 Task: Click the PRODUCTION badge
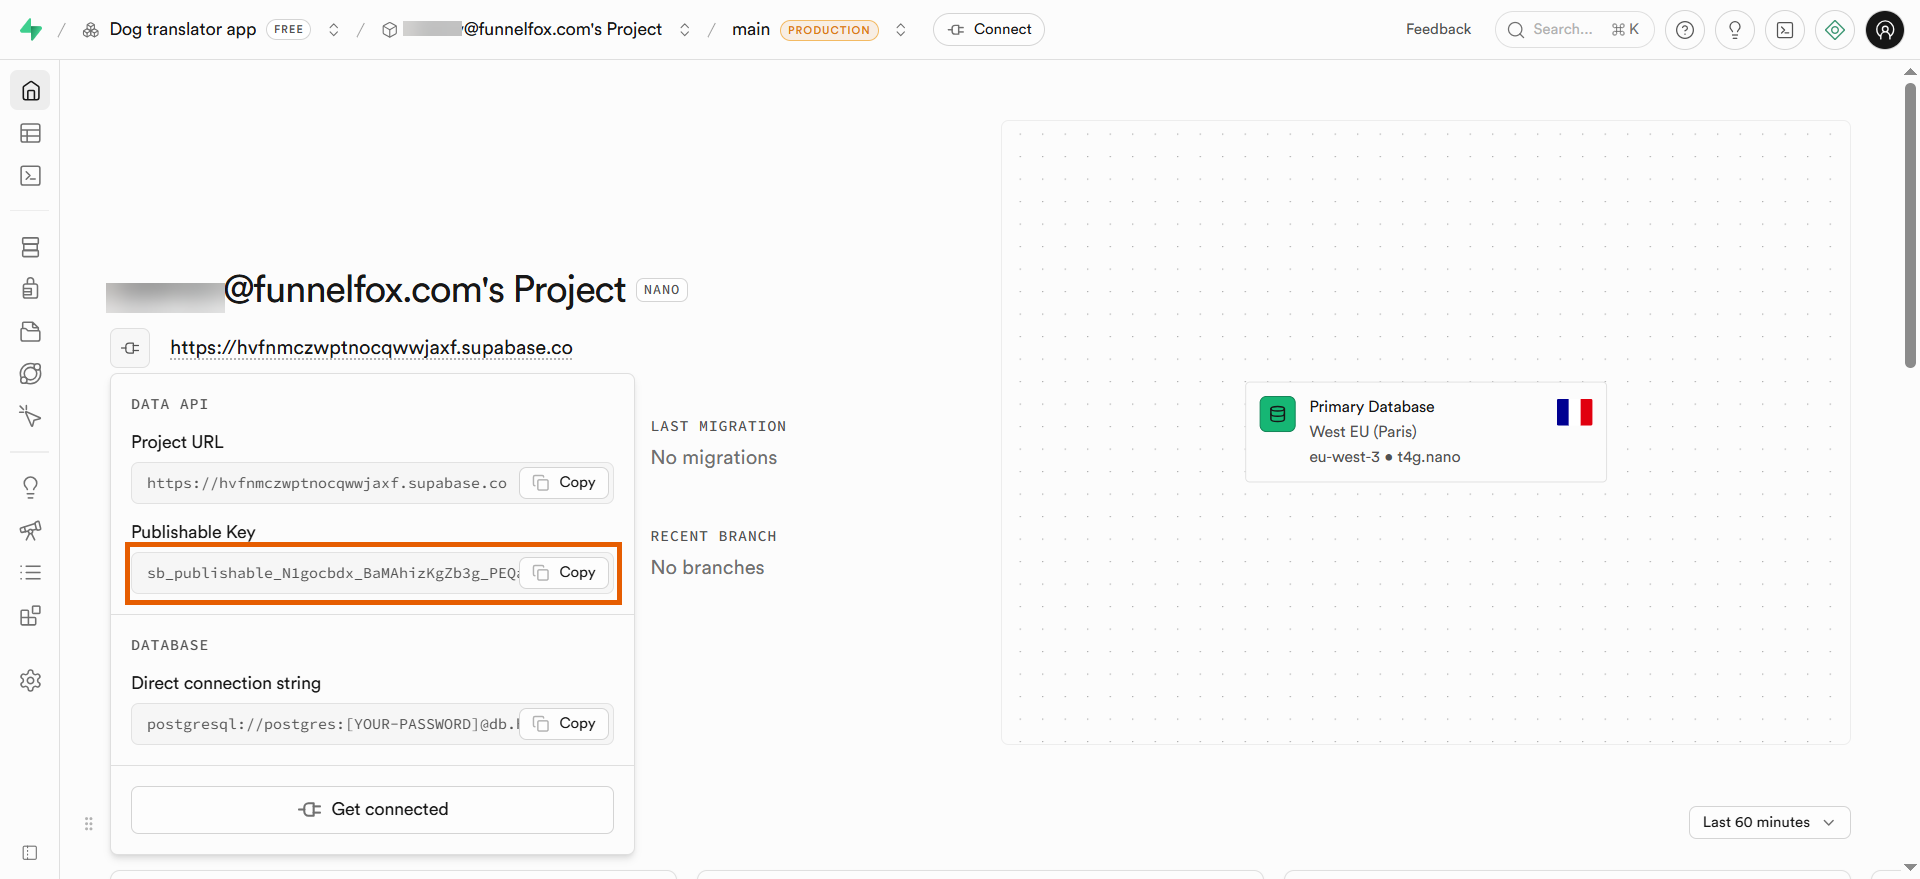click(x=829, y=30)
